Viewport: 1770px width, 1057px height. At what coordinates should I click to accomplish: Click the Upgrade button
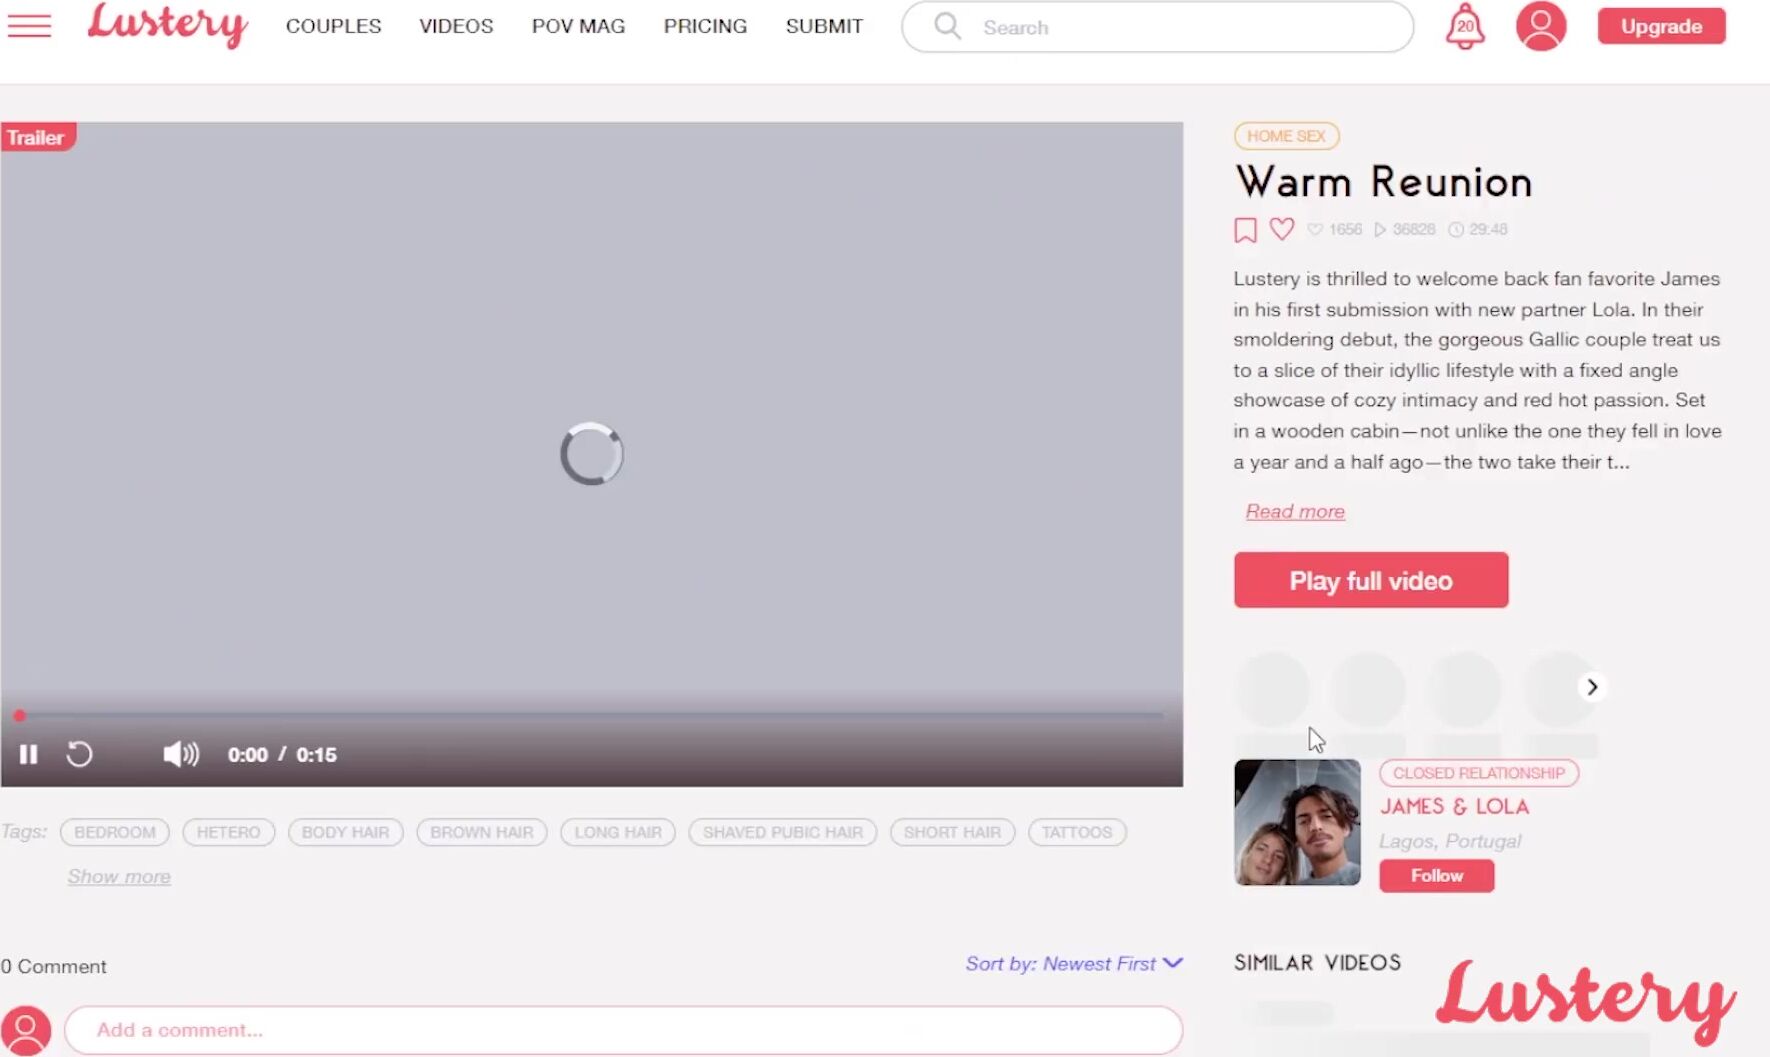click(1660, 26)
